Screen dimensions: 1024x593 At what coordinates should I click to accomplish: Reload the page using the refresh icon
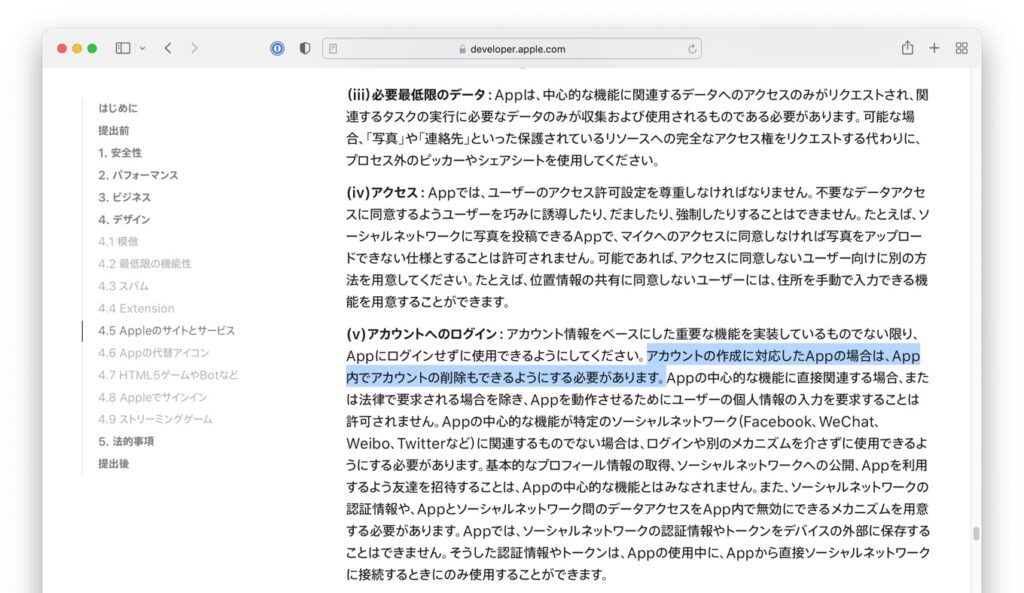click(691, 47)
